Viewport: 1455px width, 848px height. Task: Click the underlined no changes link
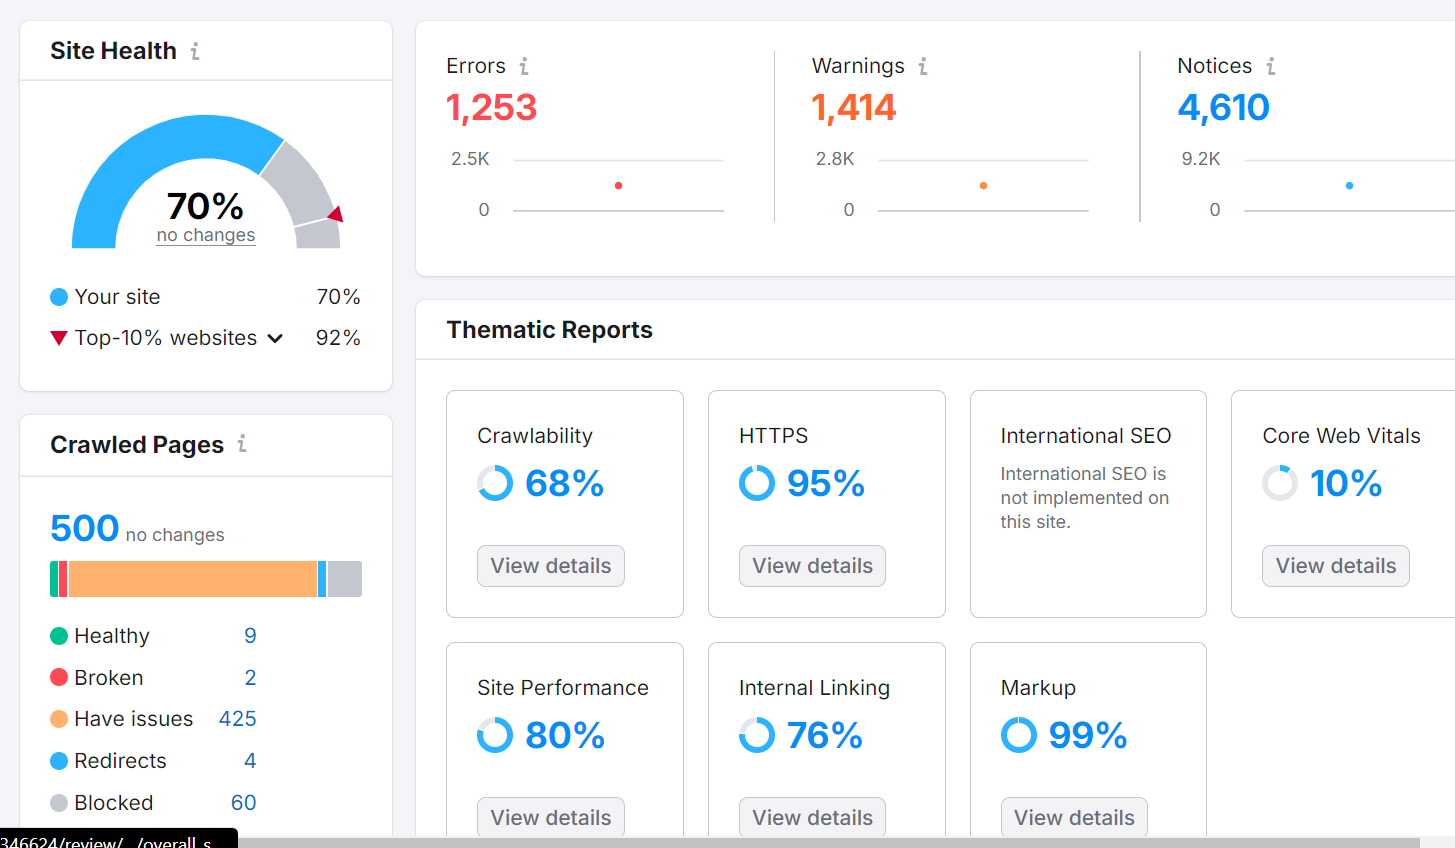tap(205, 235)
